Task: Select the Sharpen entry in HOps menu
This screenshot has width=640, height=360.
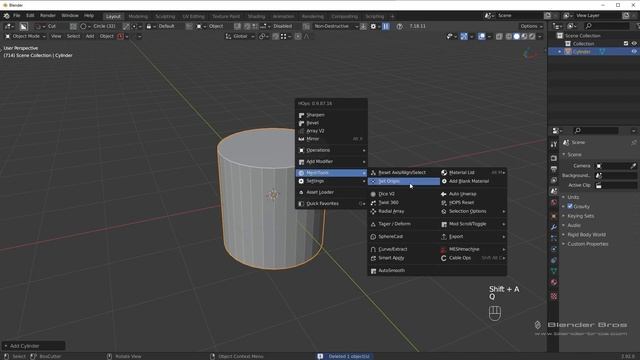Action: 331,115
